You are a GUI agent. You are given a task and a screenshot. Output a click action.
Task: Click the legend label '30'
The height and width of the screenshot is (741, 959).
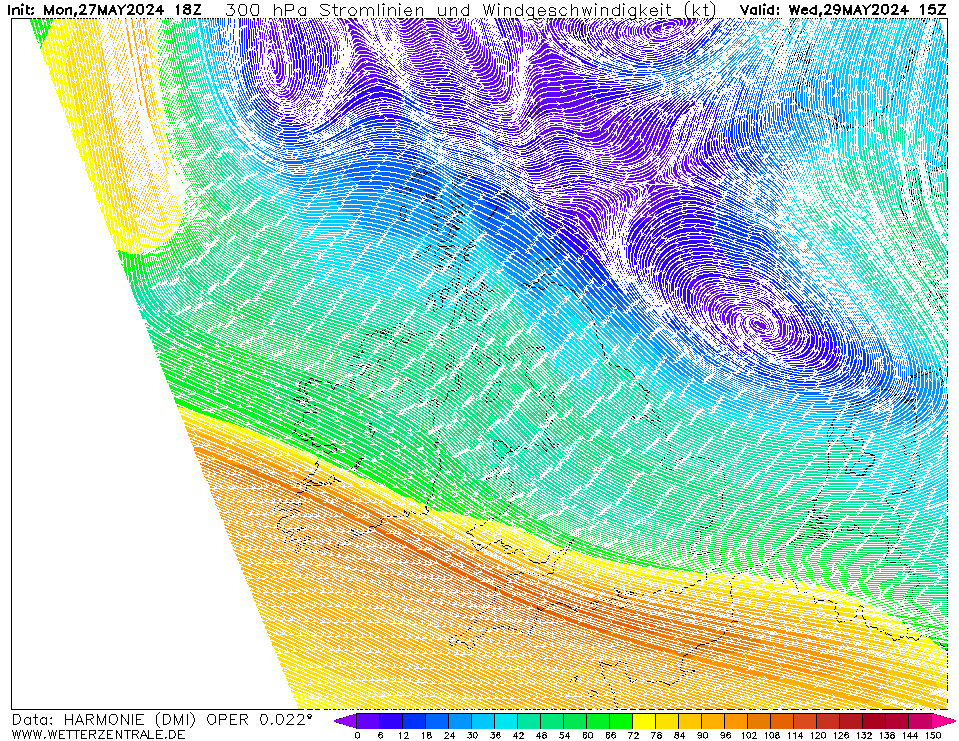pyautogui.click(x=472, y=735)
